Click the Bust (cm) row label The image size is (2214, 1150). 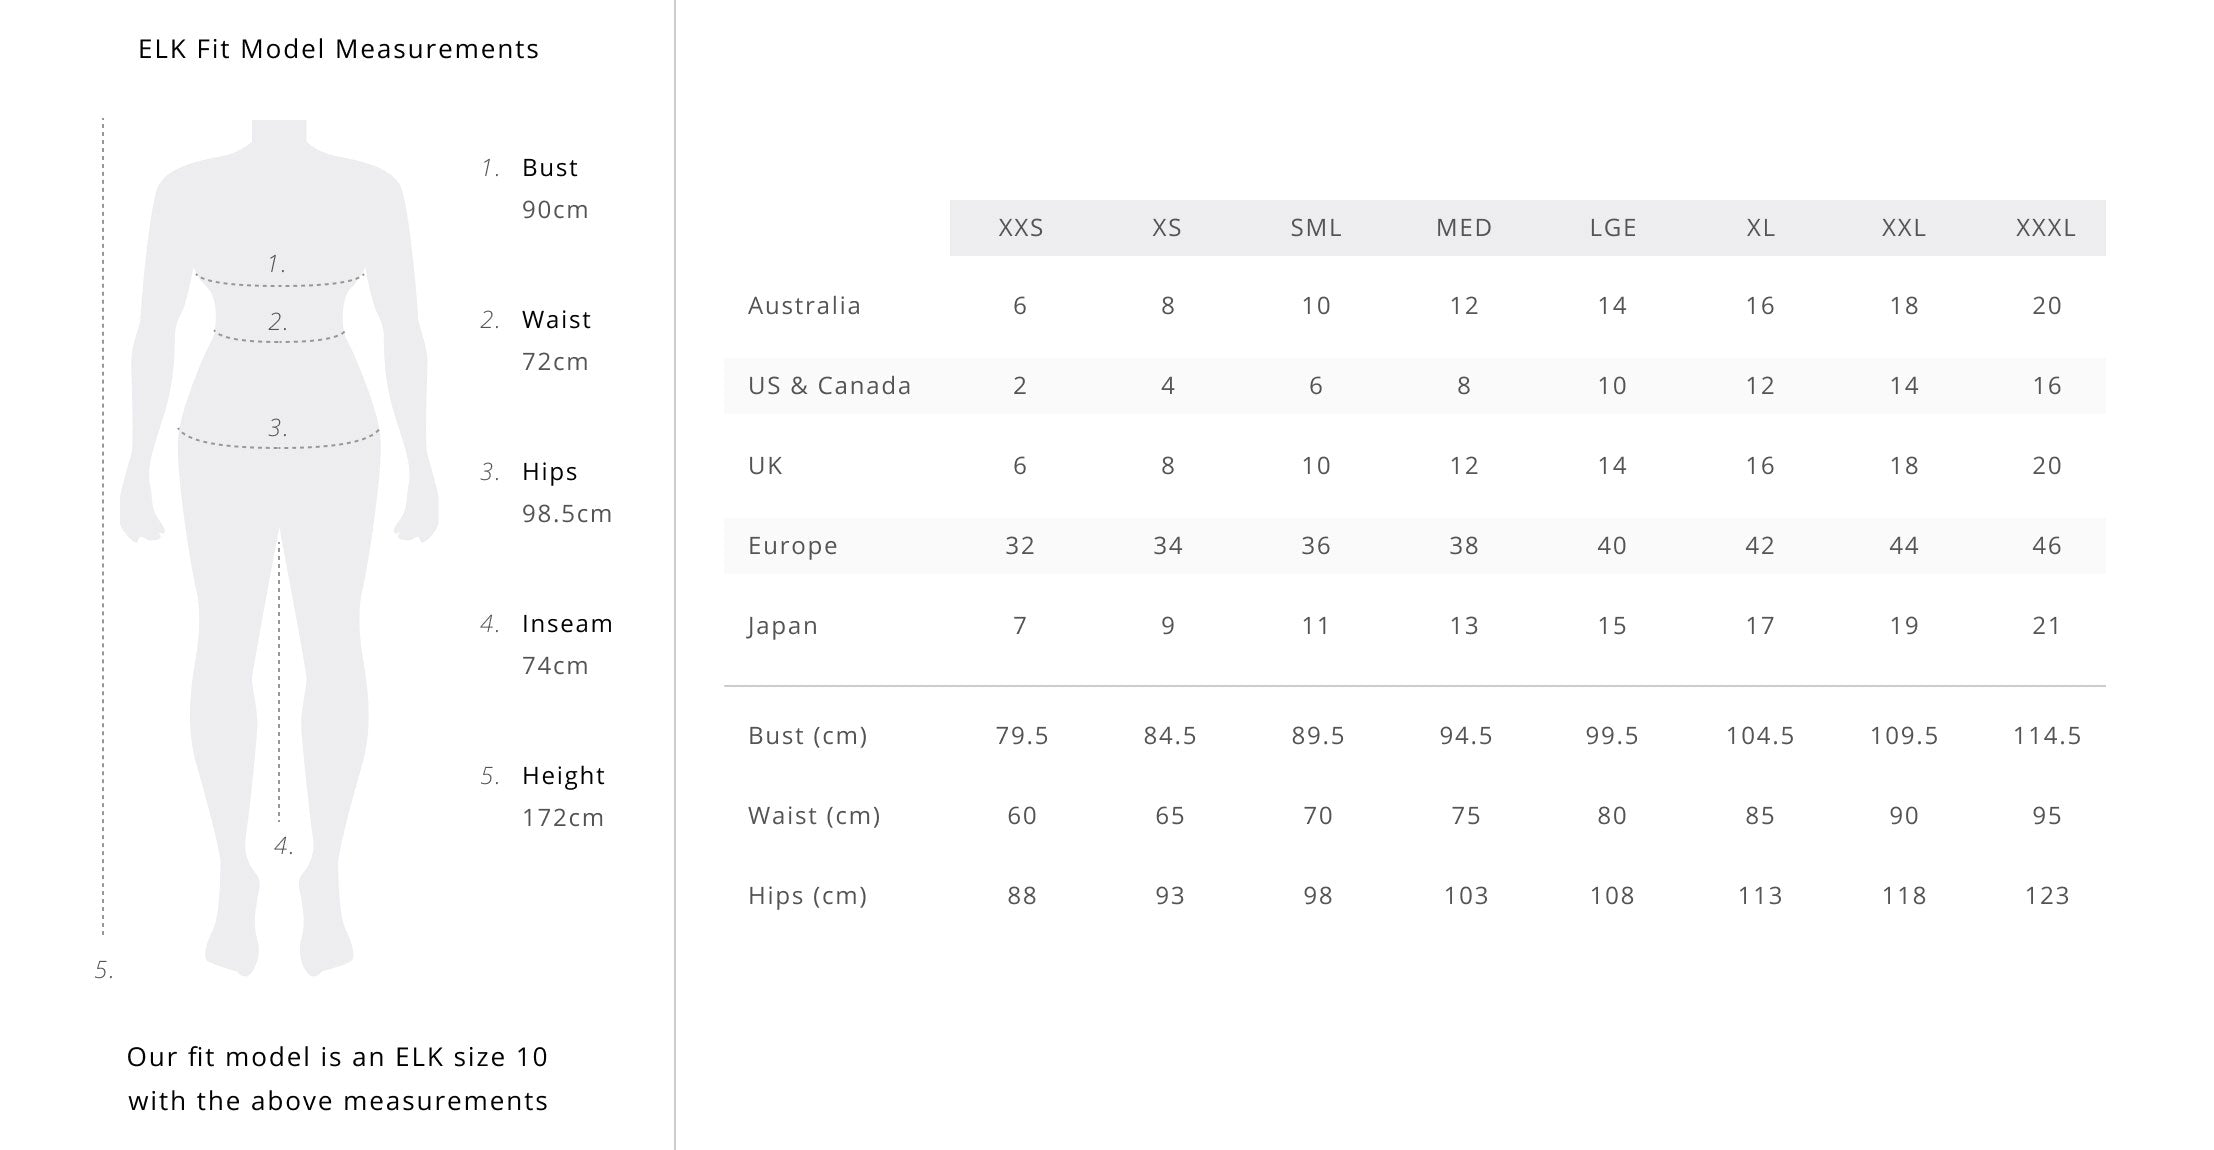click(x=807, y=736)
